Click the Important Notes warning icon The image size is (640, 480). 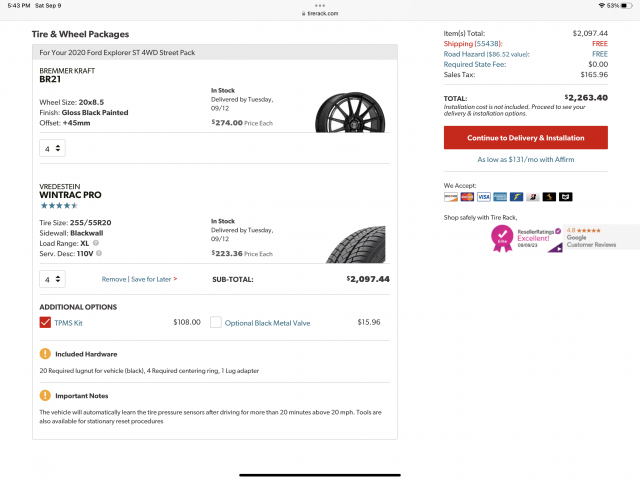pyautogui.click(x=45, y=395)
